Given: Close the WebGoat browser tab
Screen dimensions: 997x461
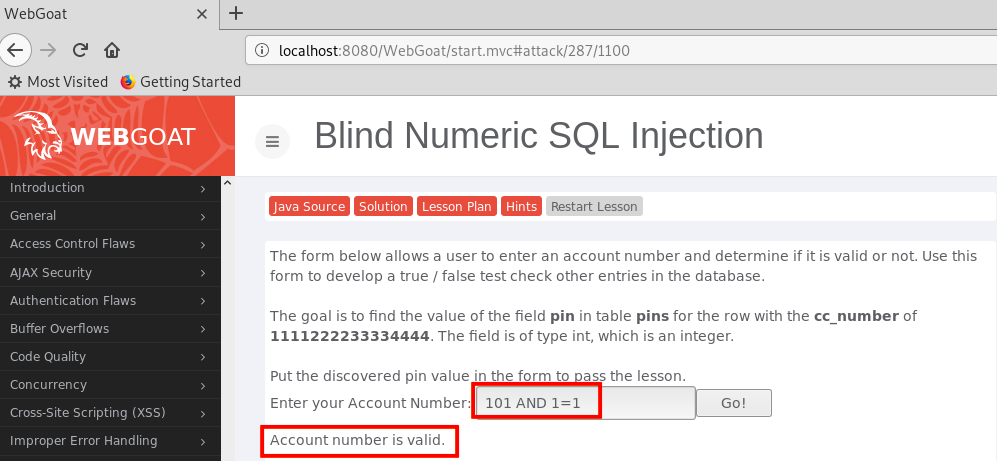Looking at the screenshot, I should point(202,14).
